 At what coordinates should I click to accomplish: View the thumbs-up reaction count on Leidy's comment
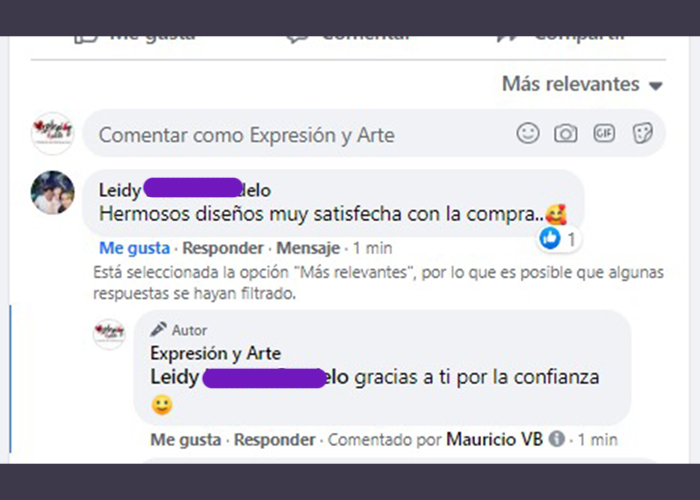tap(559, 239)
